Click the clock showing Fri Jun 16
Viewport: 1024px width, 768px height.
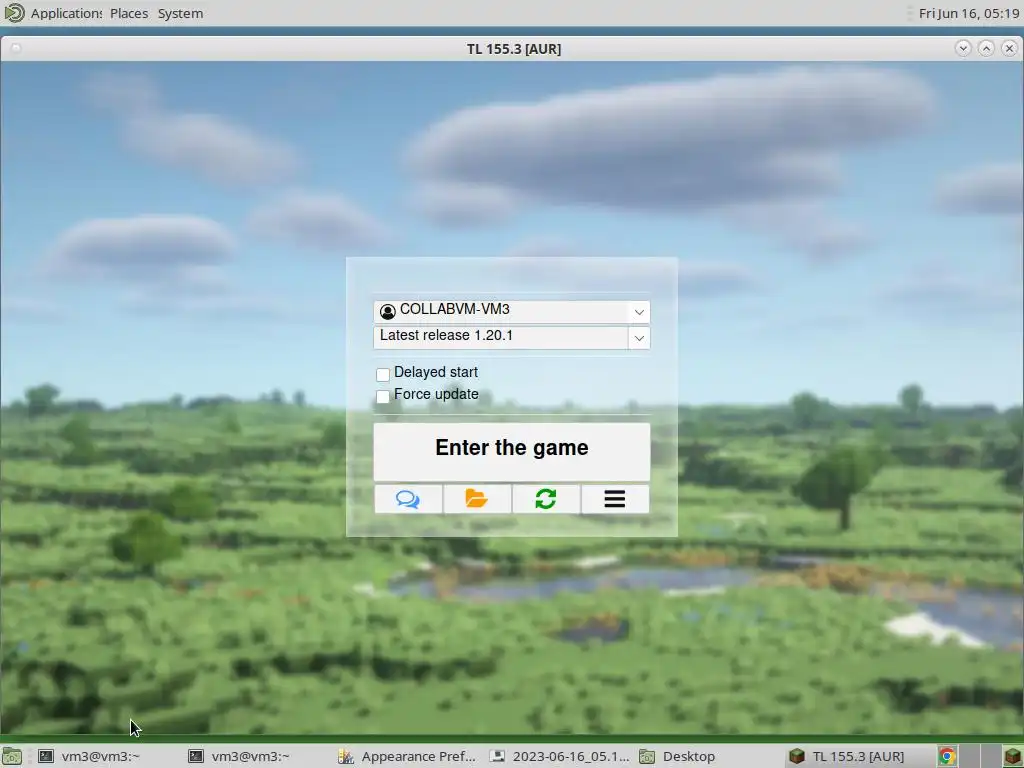point(968,13)
